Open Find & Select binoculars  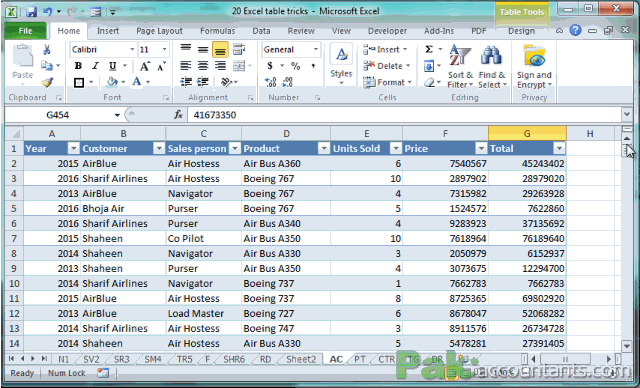click(x=492, y=66)
